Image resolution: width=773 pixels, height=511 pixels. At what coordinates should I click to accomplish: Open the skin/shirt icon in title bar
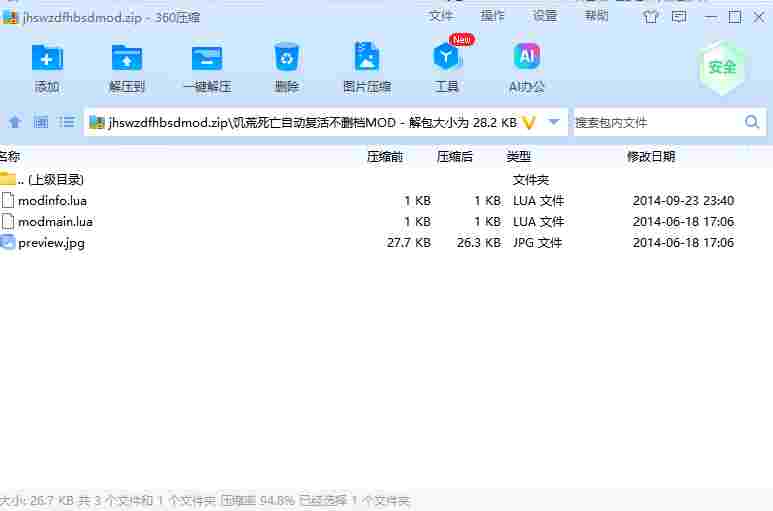pos(651,17)
